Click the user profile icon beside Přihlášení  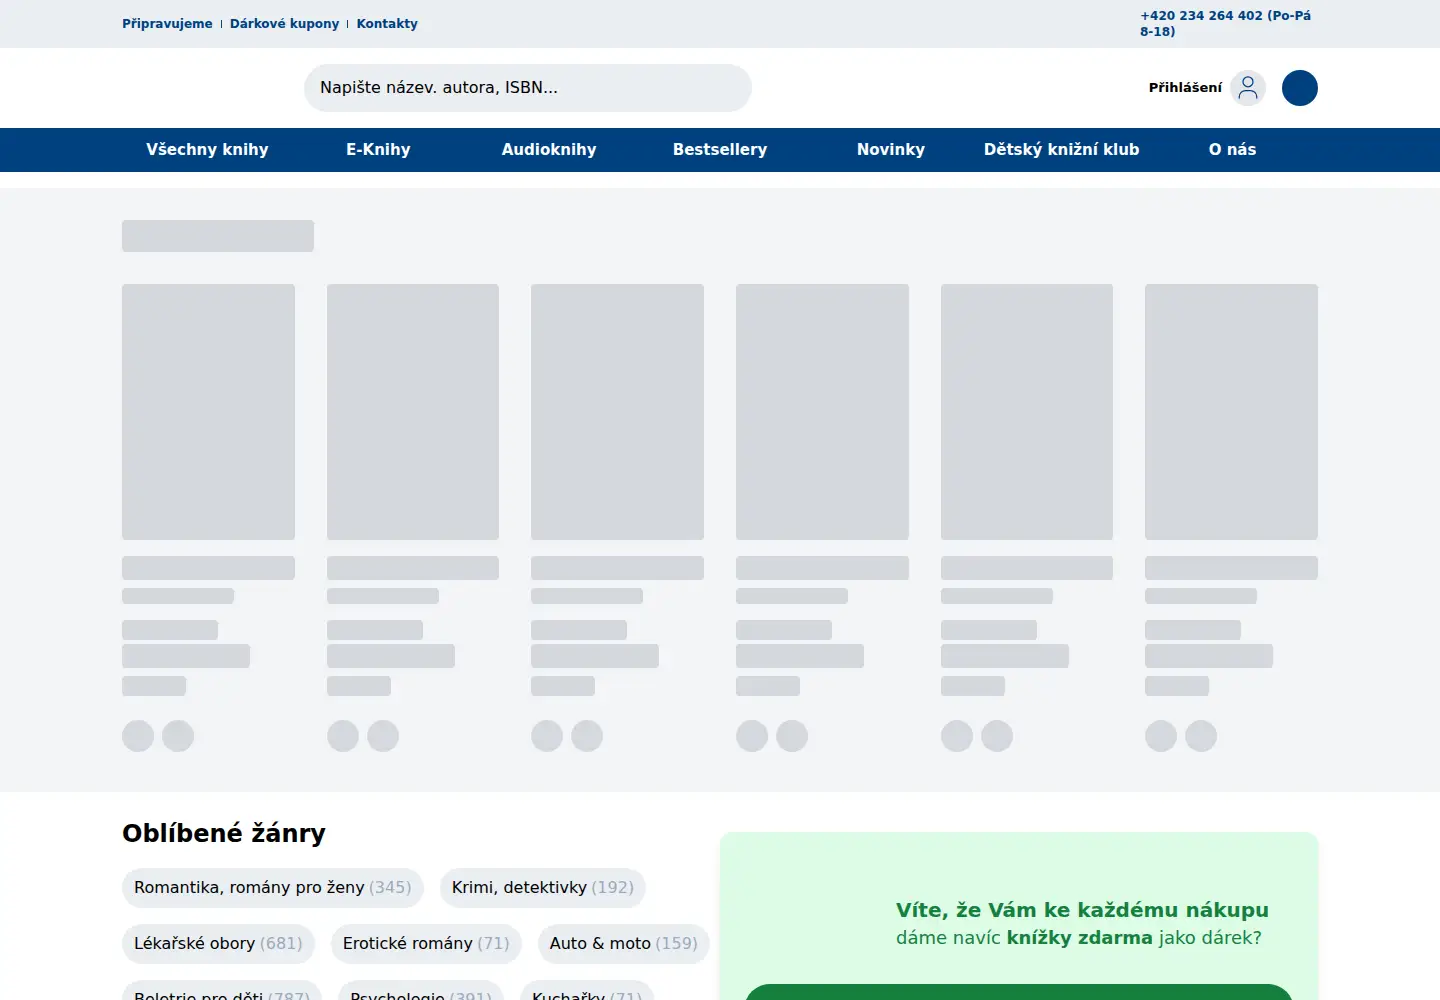point(1248,88)
